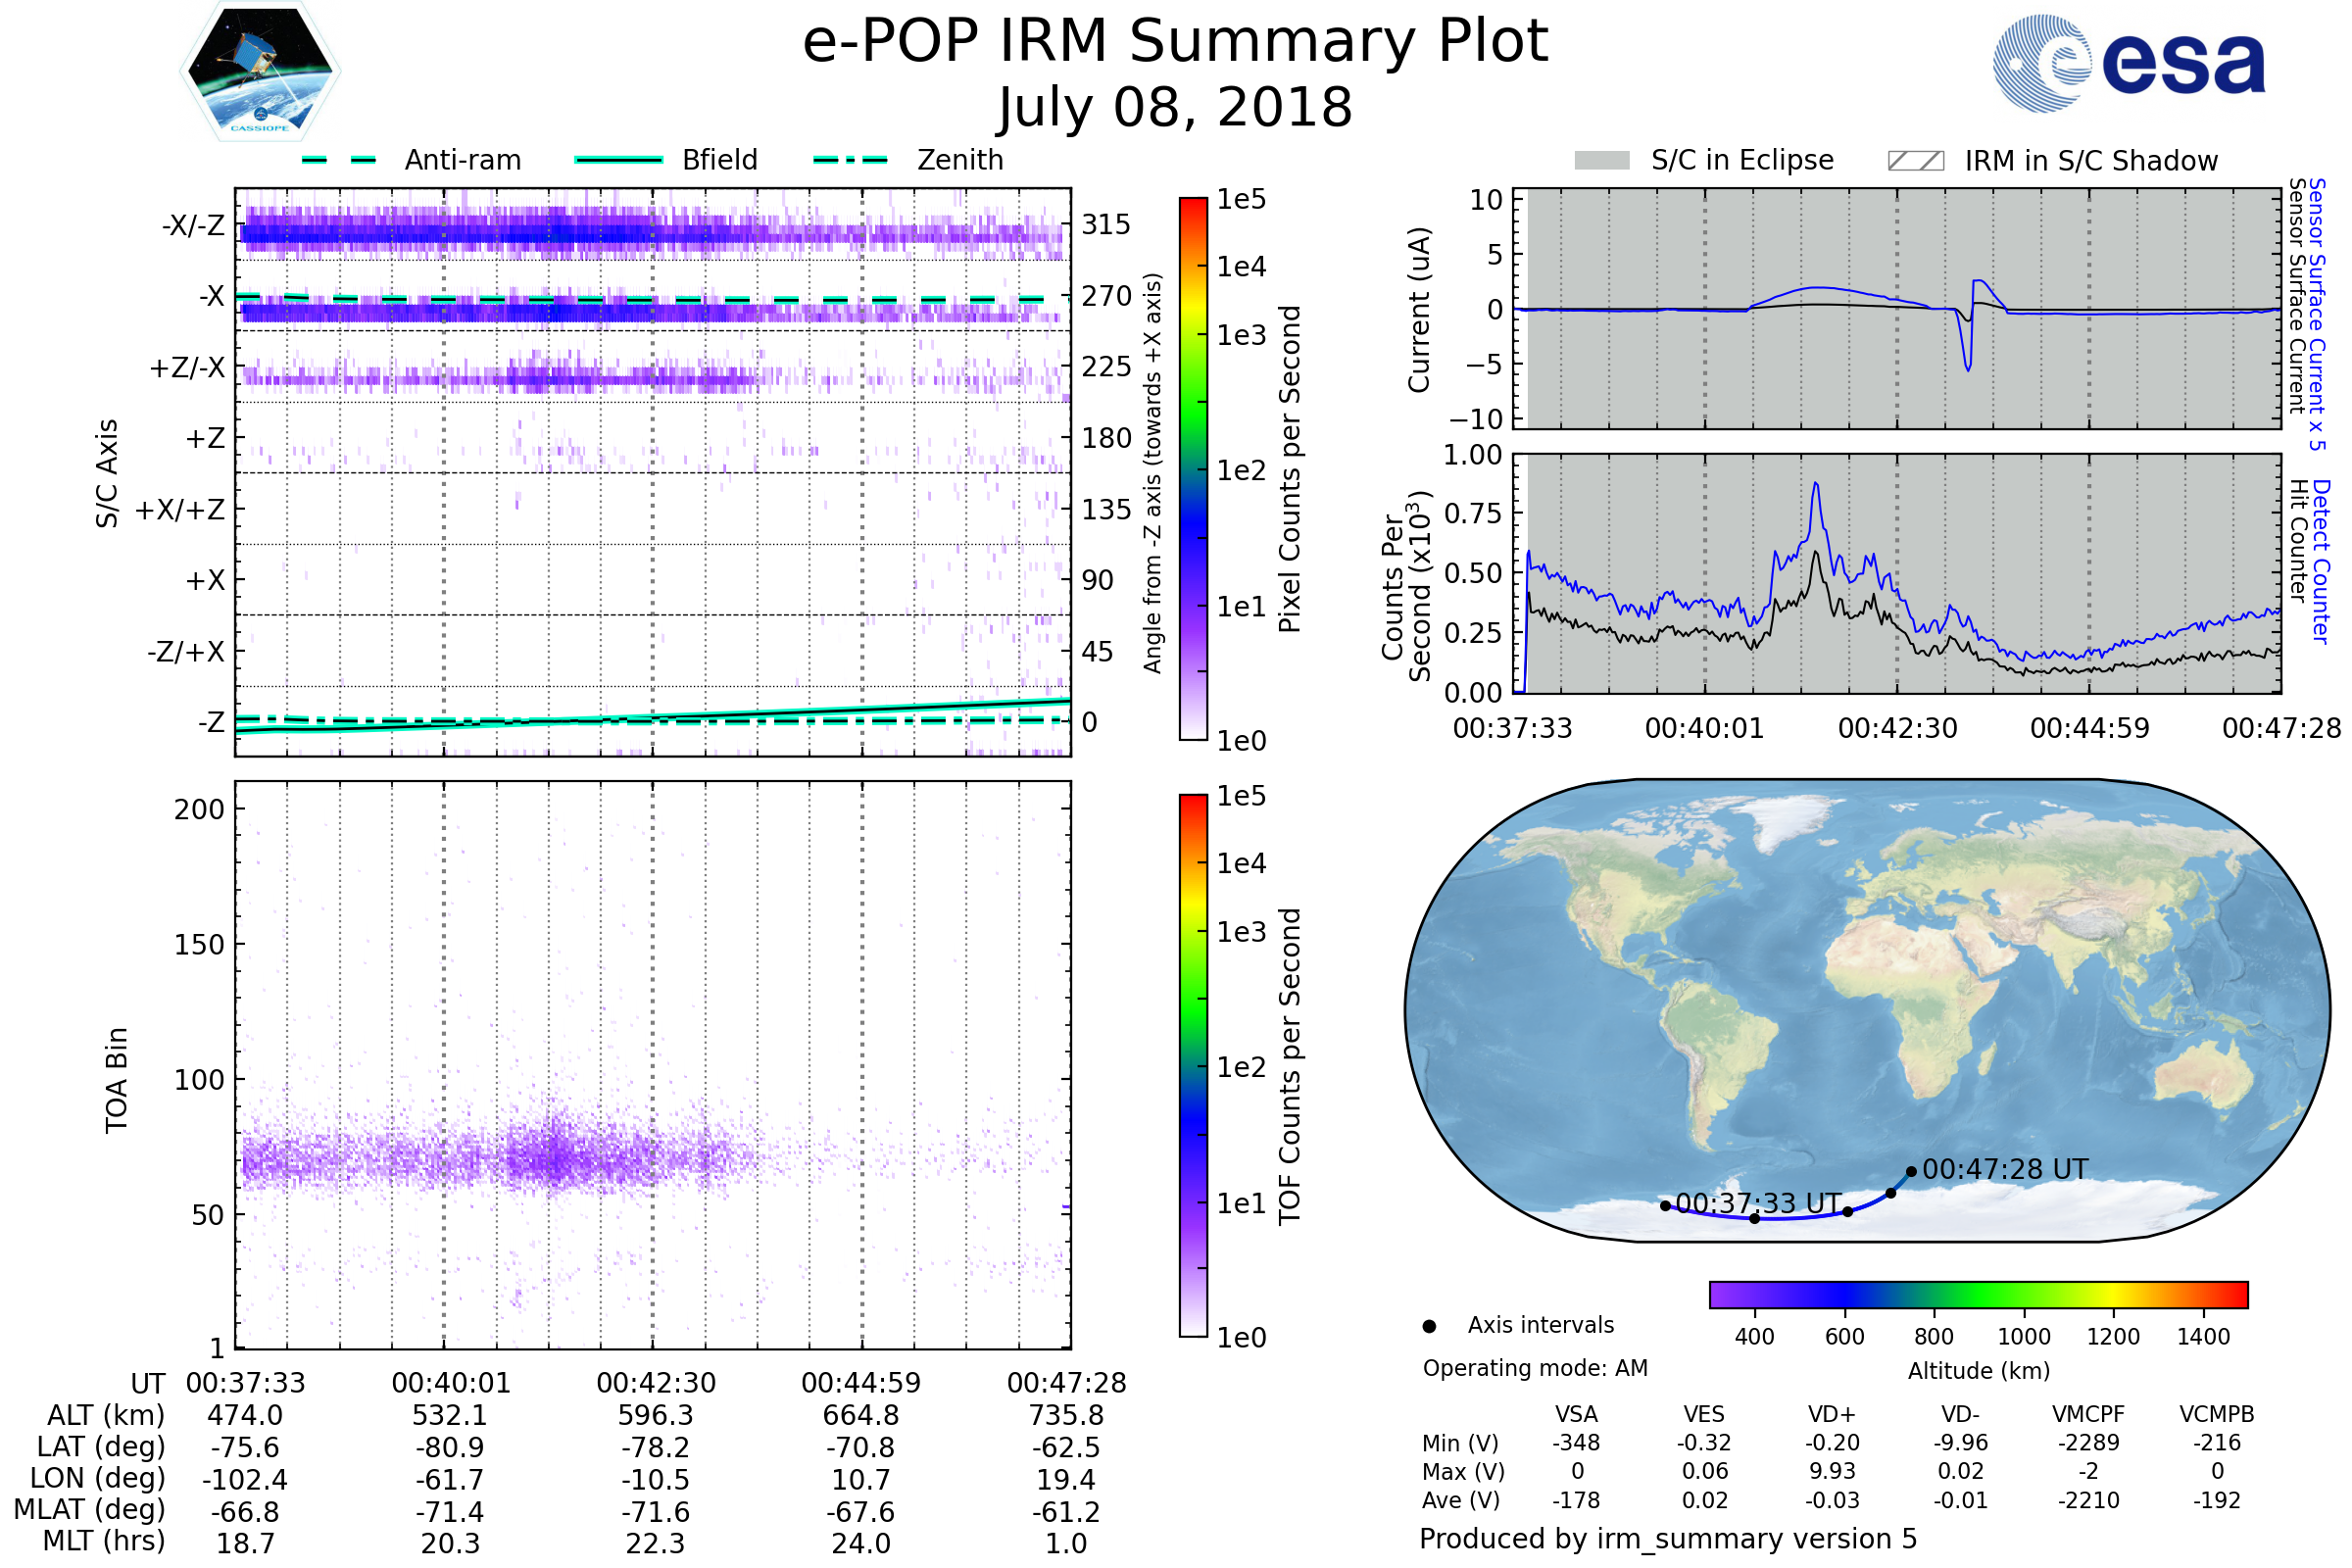
Task: Click the IRM in S/C Shadow hatched patch
Action: click(x=1915, y=161)
